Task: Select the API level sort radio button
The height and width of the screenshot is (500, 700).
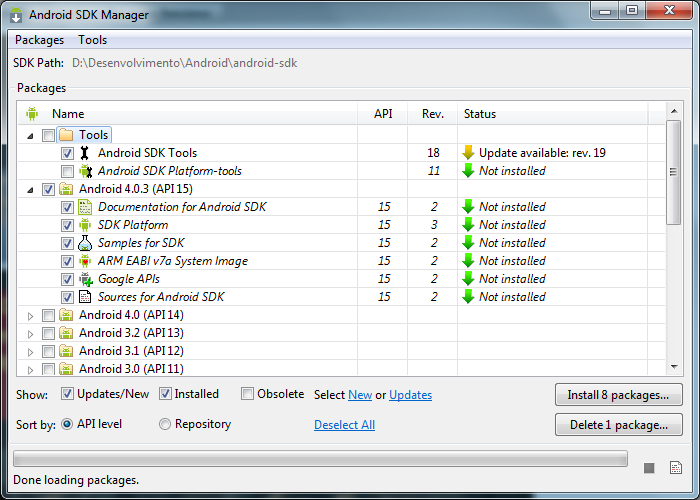Action: tap(67, 424)
